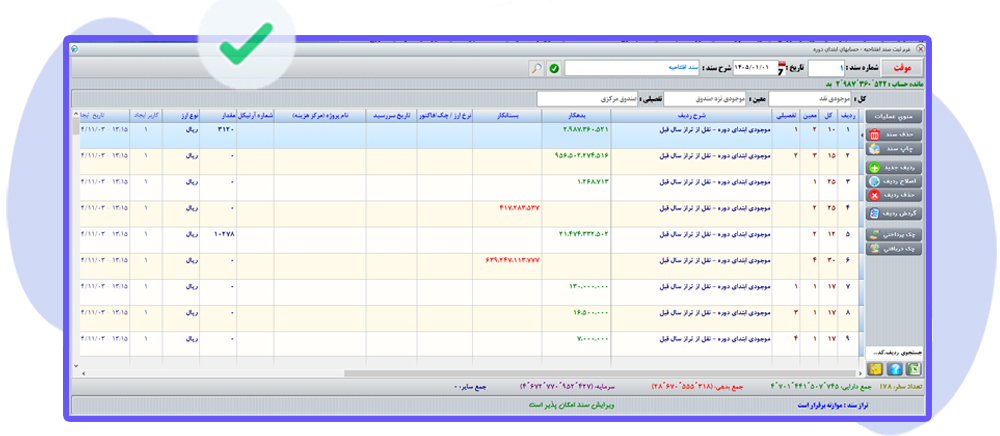Open the calendar date picker icon
This screenshot has height=436, width=1000.
[x=782, y=69]
